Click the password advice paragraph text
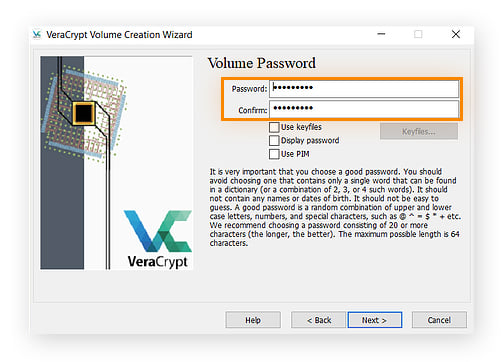 click(335, 207)
